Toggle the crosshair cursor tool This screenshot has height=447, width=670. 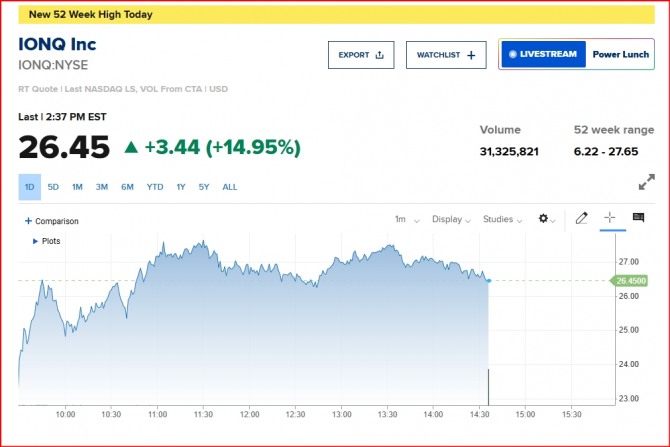pos(610,218)
